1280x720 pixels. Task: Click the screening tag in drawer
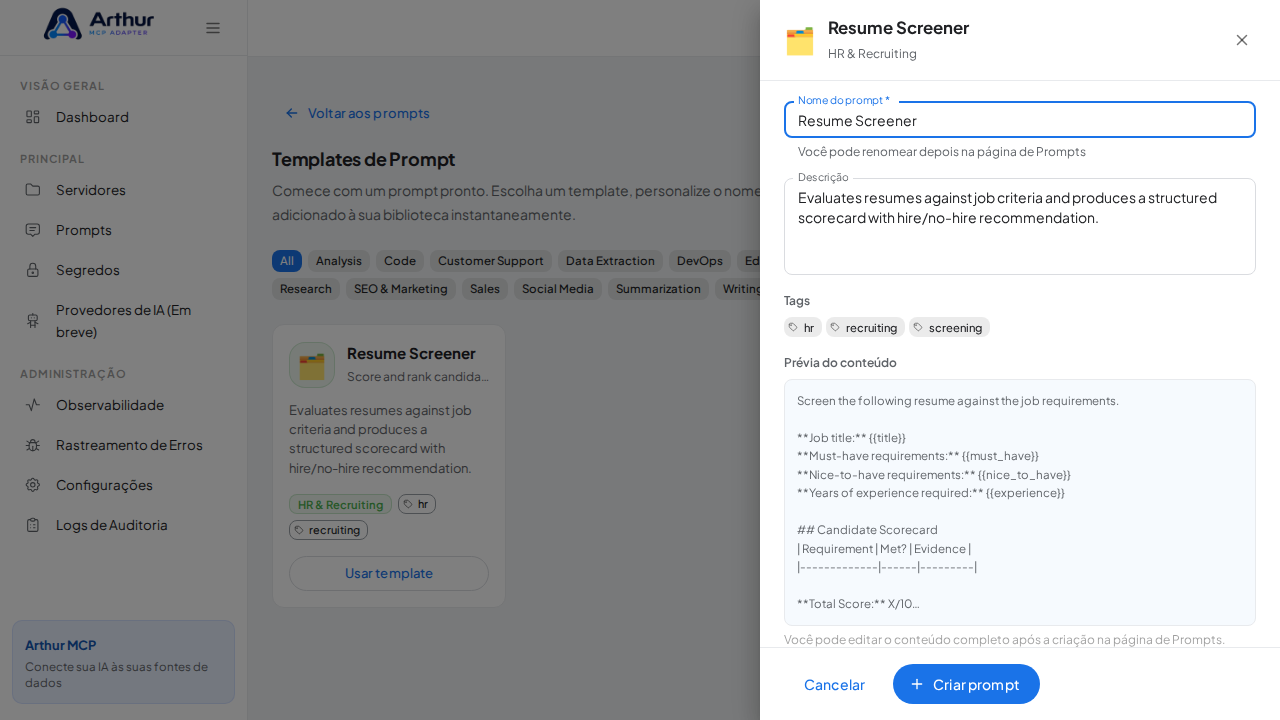coord(949,327)
